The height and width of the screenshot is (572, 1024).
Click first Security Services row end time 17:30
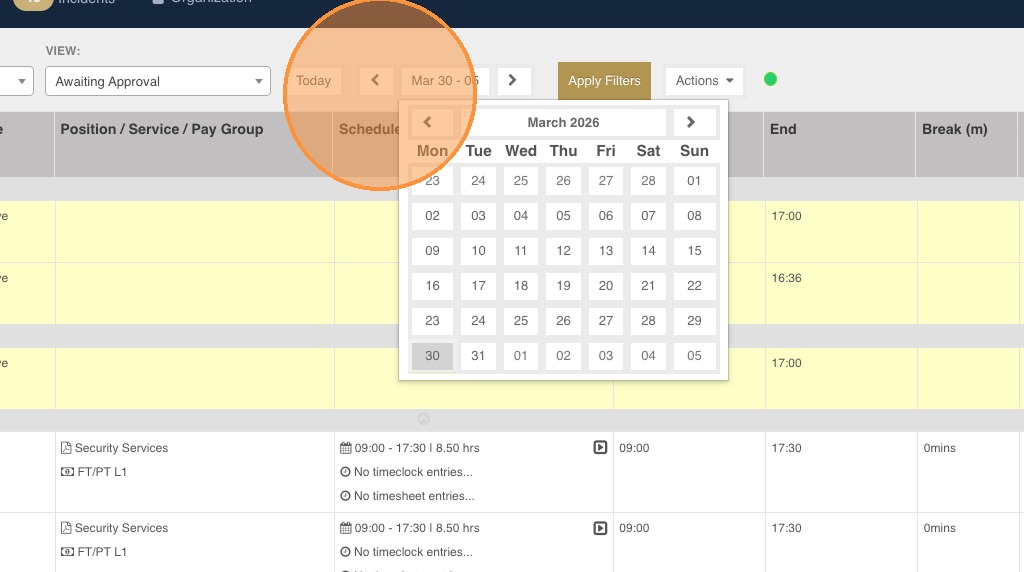[x=786, y=448]
